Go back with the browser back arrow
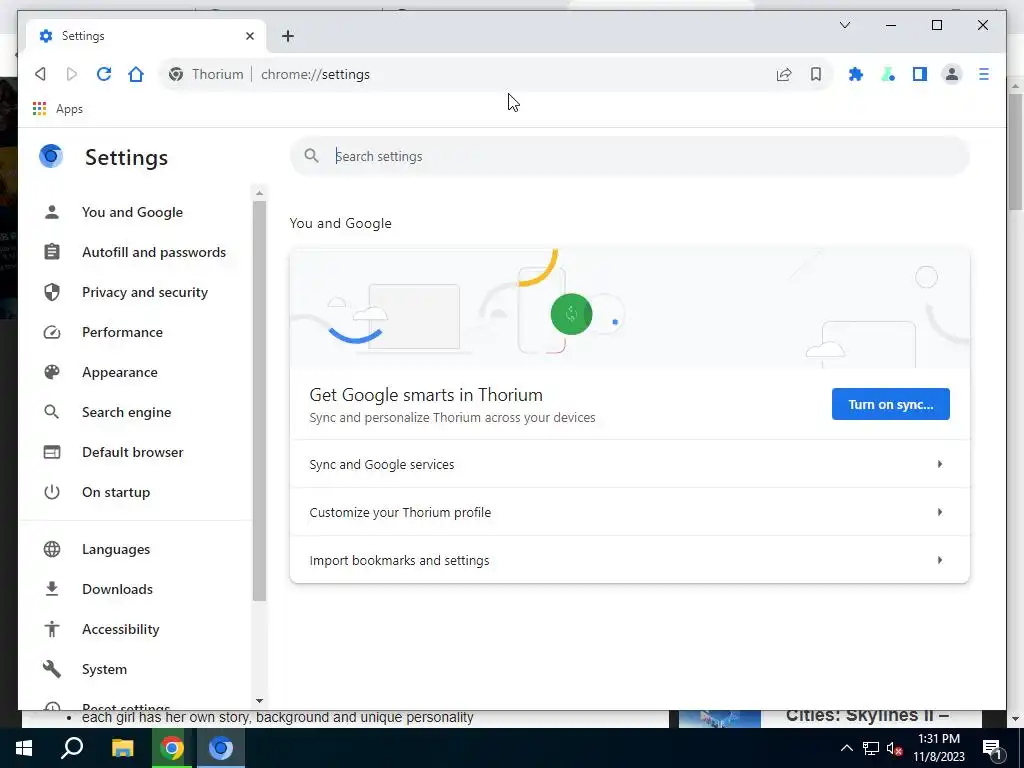1024x768 pixels. pos(40,74)
